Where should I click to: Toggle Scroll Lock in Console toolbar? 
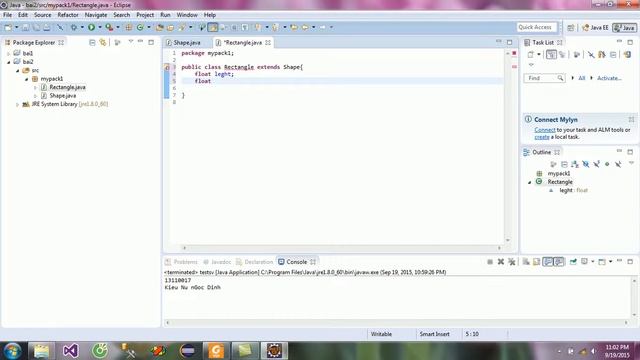[x=536, y=262]
